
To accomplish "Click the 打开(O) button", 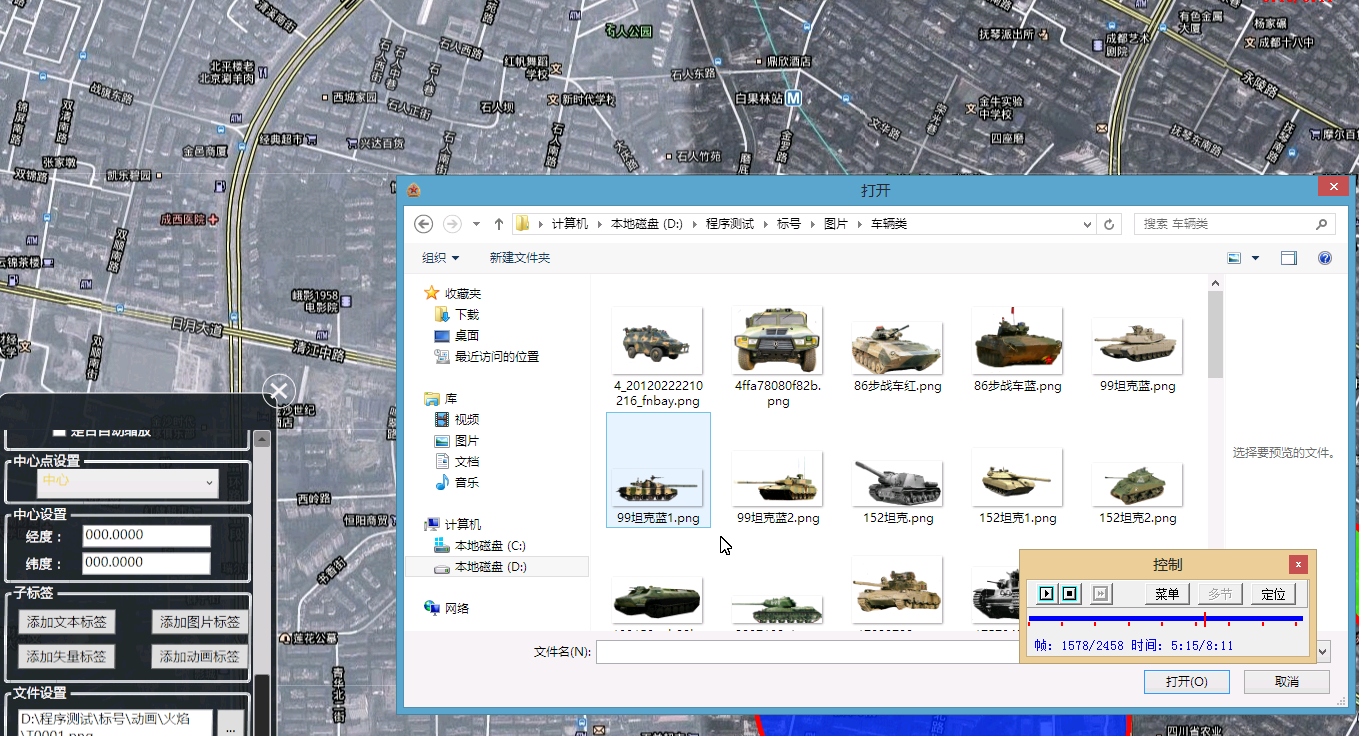I will tap(1186, 682).
